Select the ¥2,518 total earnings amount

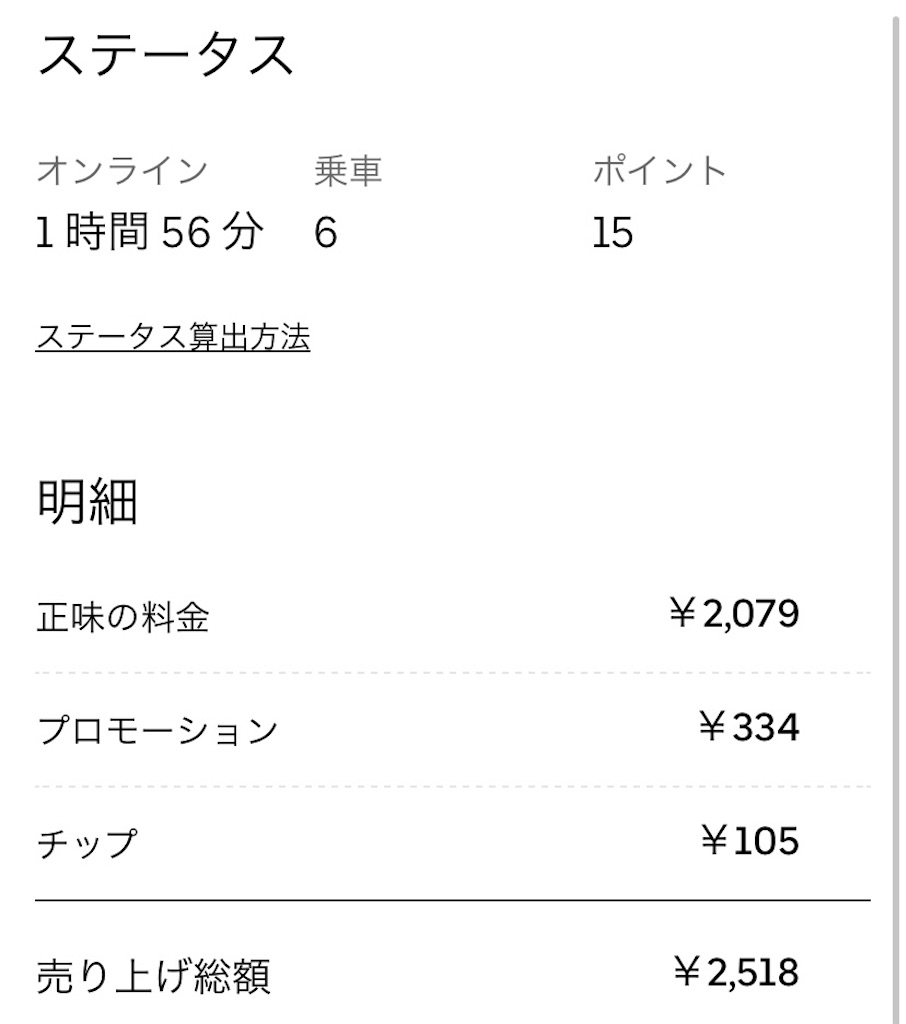(737, 972)
